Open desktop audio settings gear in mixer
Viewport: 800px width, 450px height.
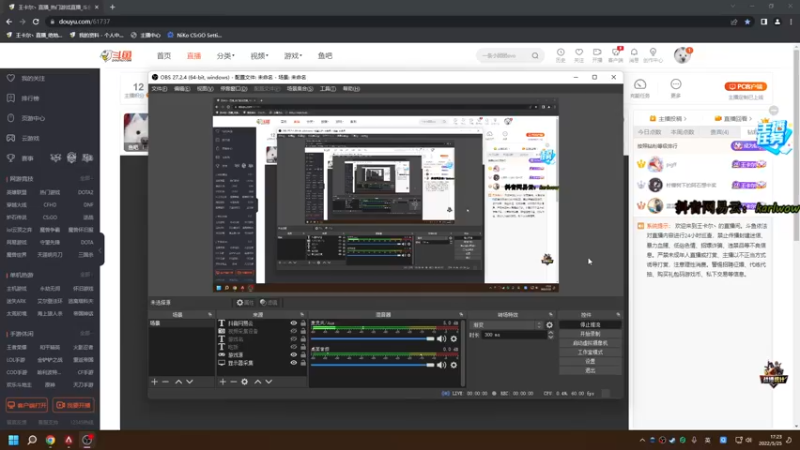tap(454, 365)
